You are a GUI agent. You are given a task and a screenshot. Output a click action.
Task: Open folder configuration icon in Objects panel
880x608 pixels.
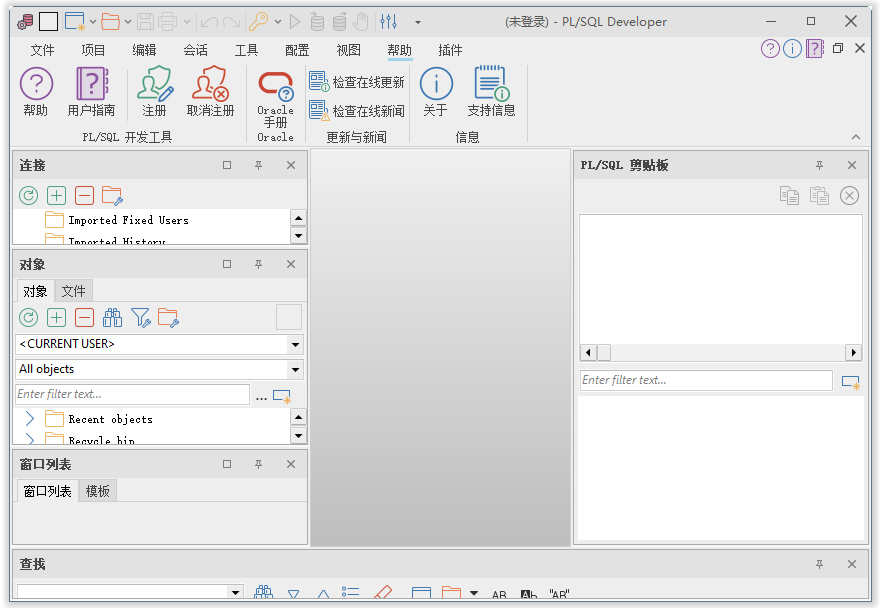pyautogui.click(x=168, y=318)
